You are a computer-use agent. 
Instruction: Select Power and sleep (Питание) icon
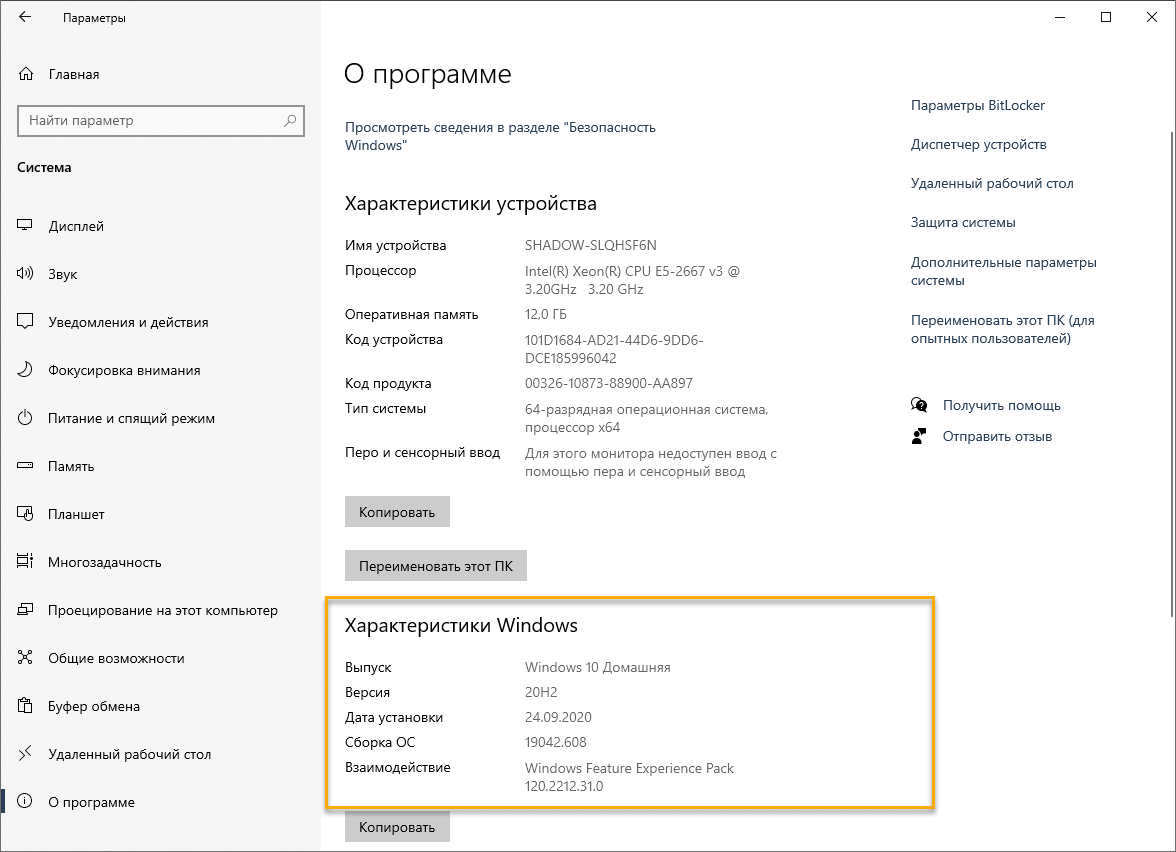tap(24, 418)
